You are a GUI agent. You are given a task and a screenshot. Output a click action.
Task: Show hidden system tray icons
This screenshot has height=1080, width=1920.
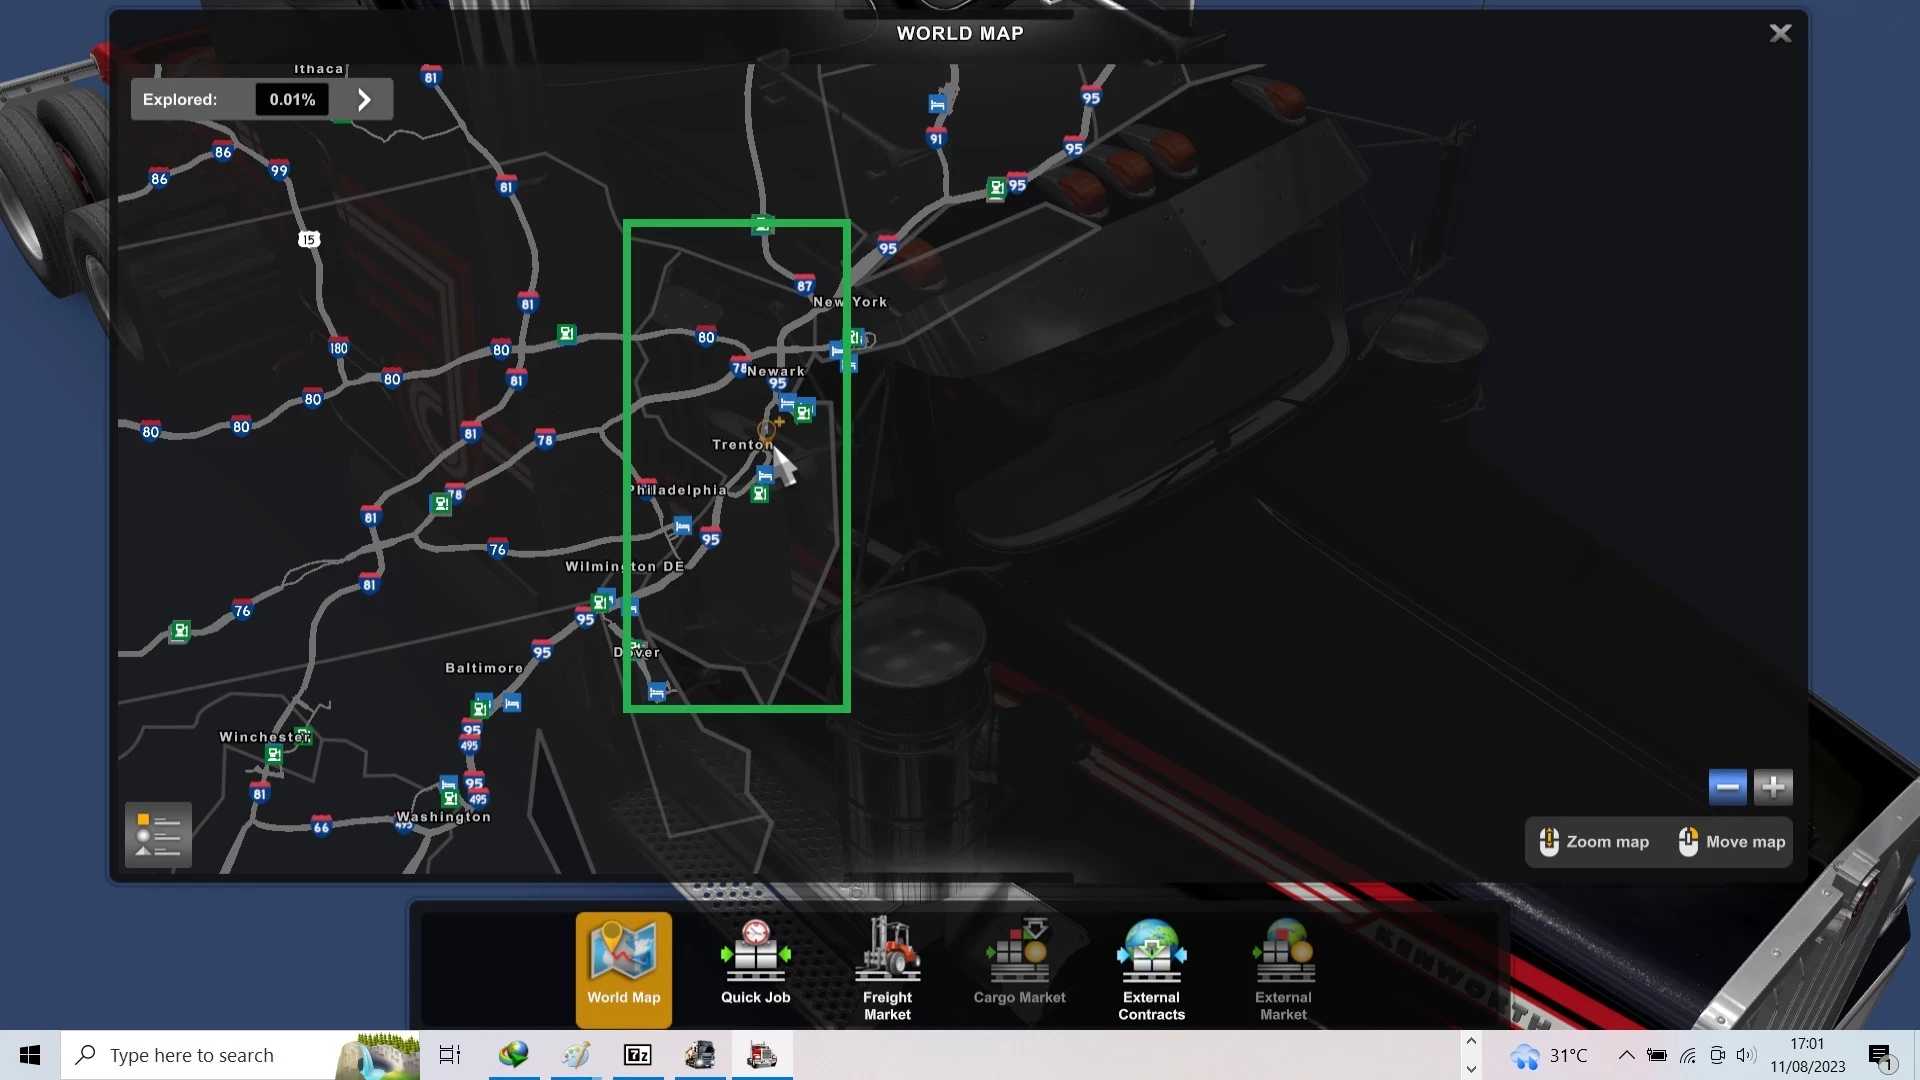pyautogui.click(x=1626, y=1055)
